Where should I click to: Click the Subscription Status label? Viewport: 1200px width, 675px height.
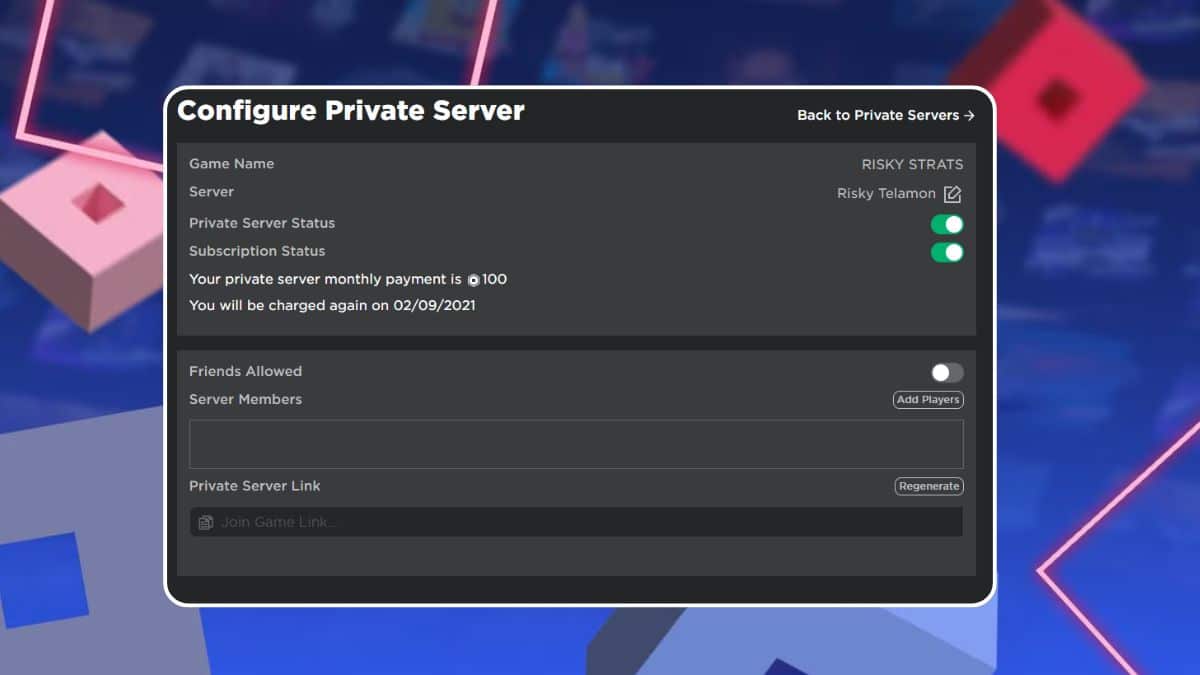(x=257, y=251)
